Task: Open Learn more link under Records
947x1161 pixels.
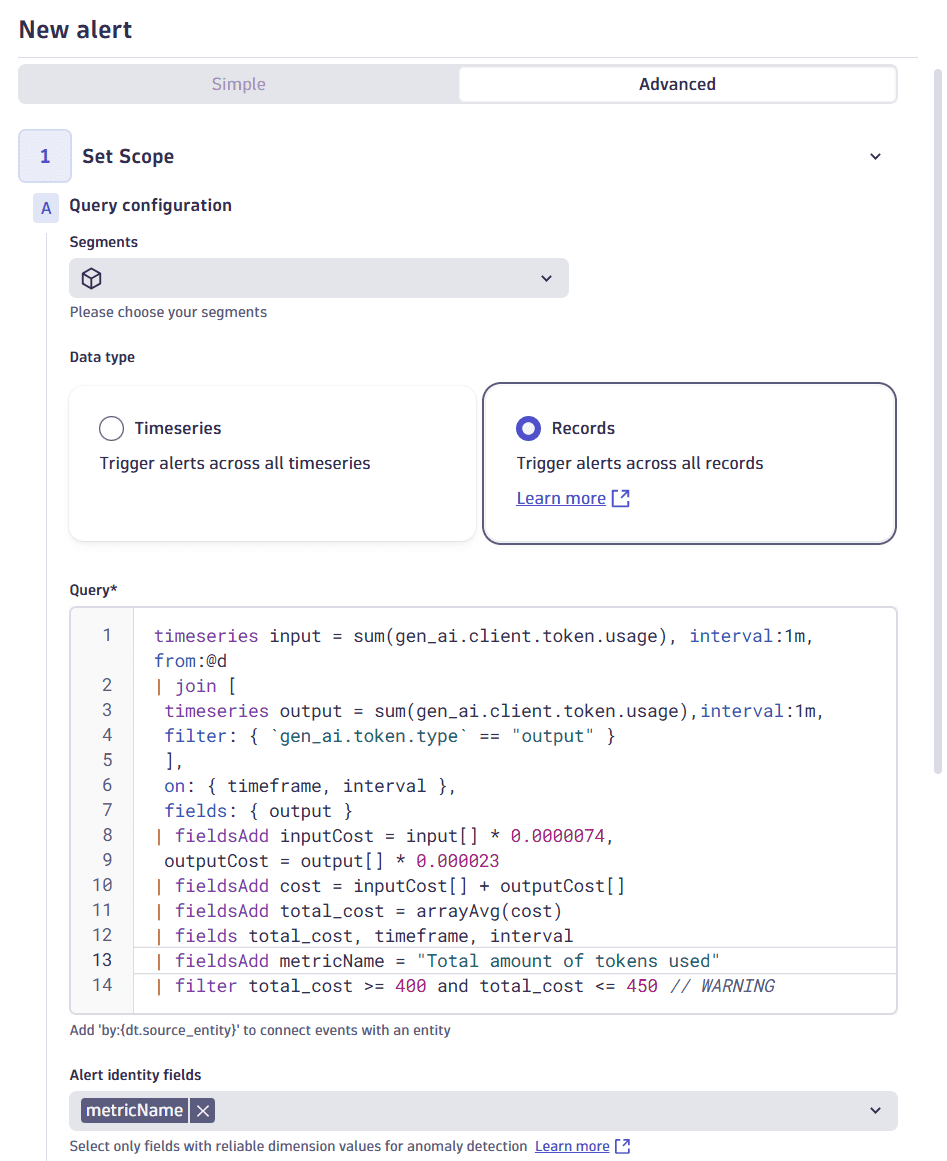Action: tap(560, 498)
